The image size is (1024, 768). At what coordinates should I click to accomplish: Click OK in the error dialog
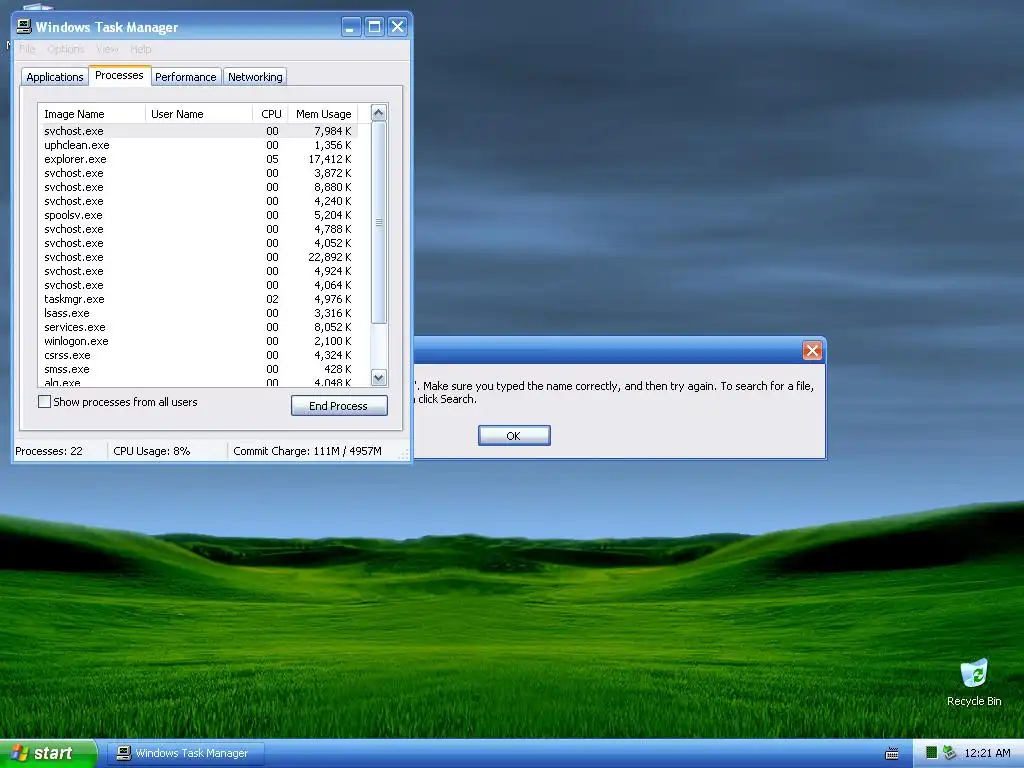coord(514,436)
